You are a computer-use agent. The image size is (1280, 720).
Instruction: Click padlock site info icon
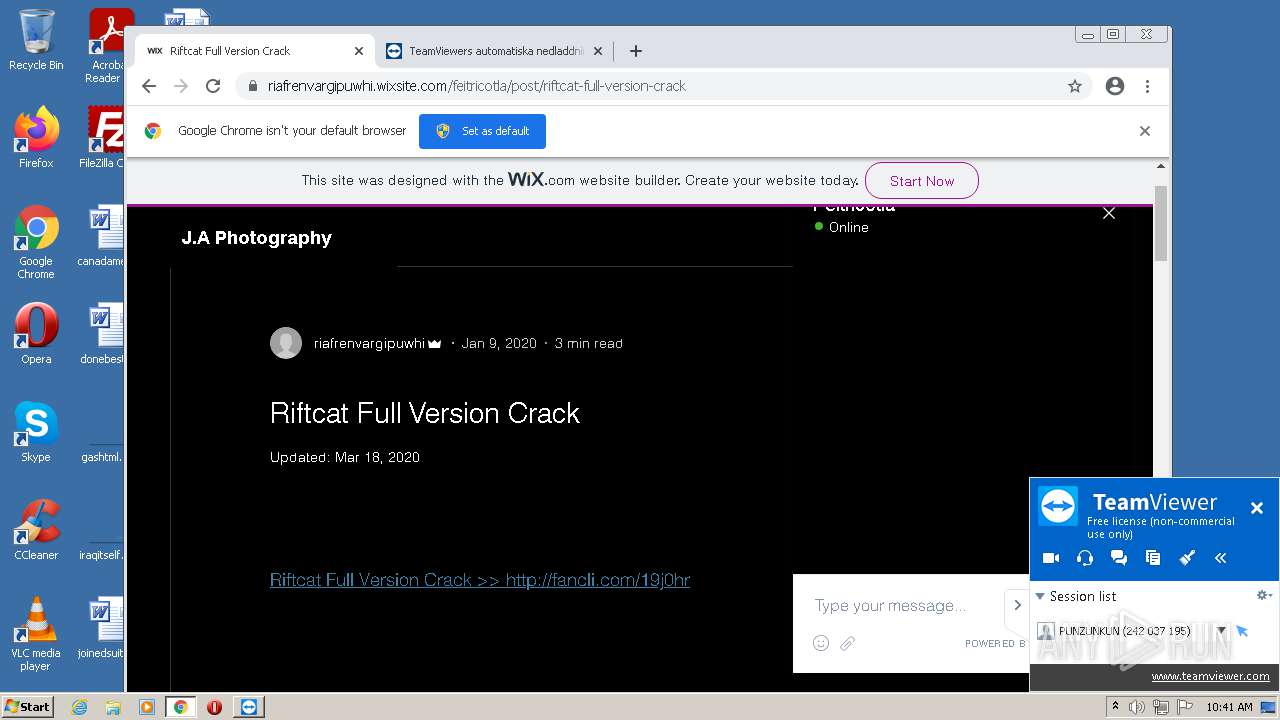(x=252, y=86)
